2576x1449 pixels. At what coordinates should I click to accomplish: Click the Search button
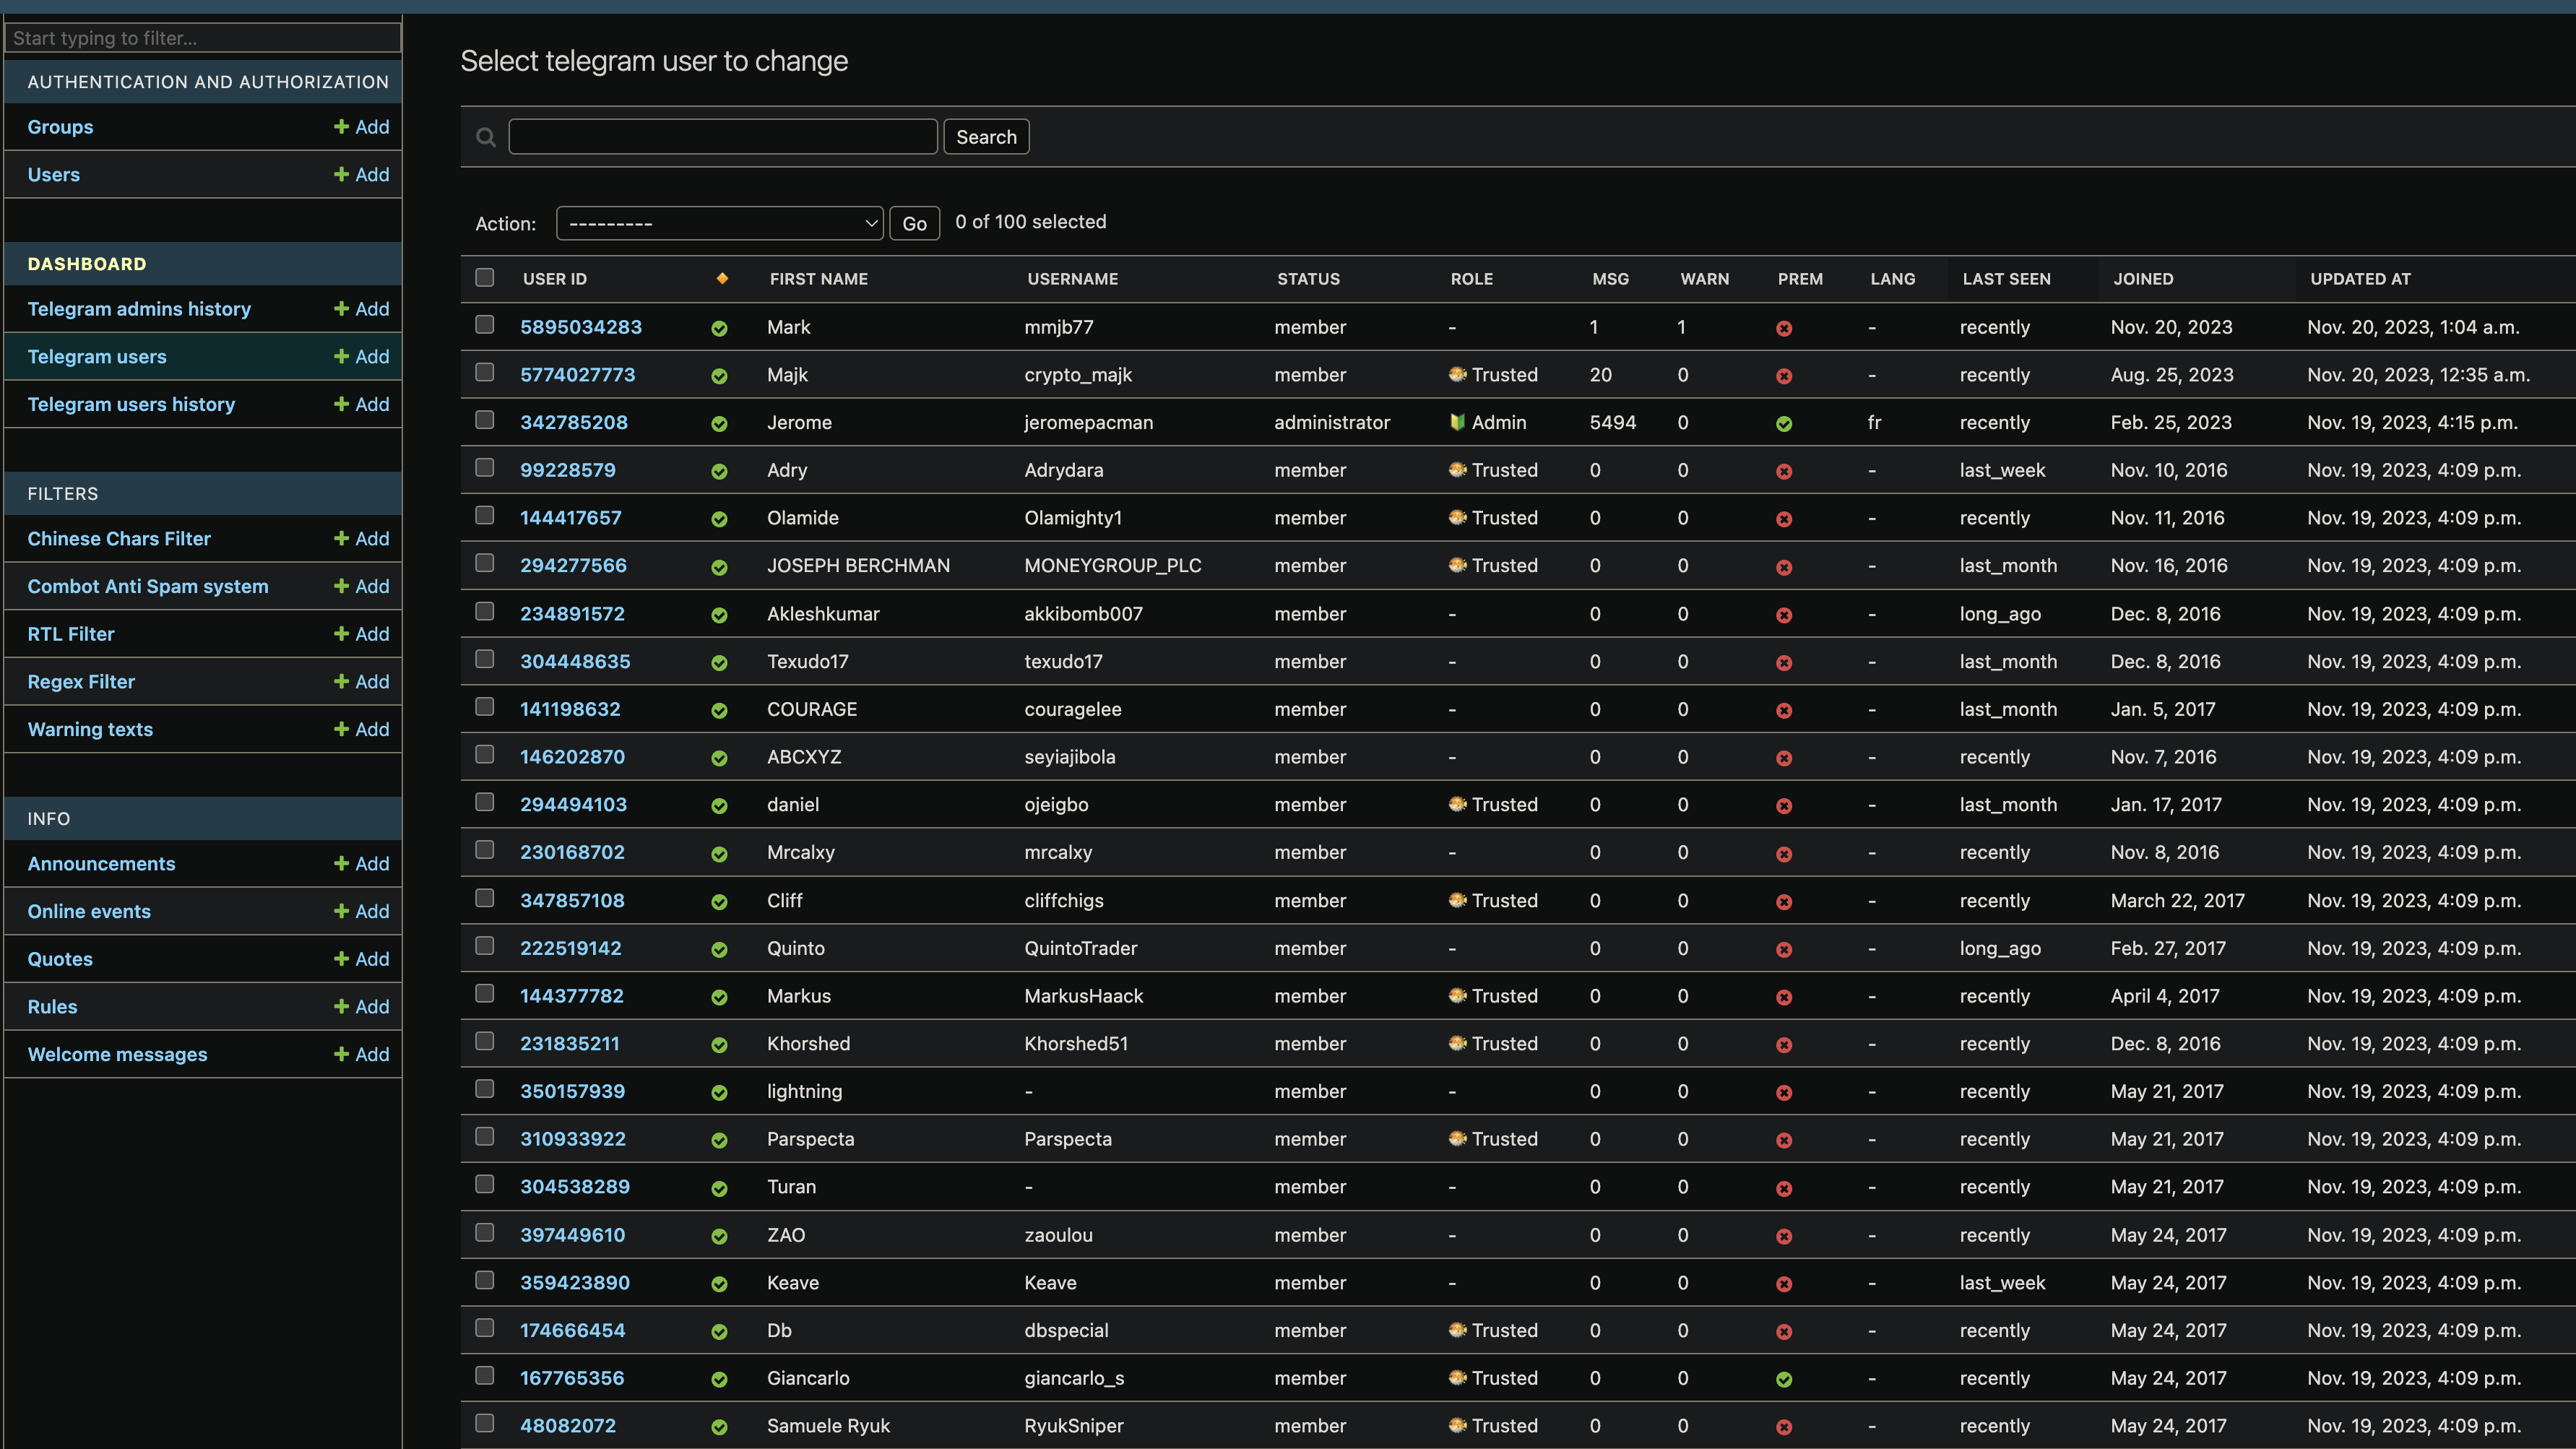pyautogui.click(x=986, y=137)
